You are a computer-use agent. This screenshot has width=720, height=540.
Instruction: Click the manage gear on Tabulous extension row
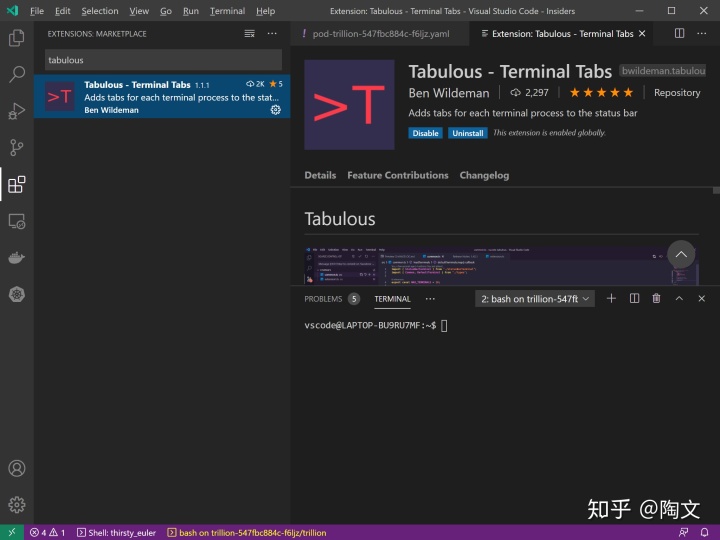tap(276, 110)
